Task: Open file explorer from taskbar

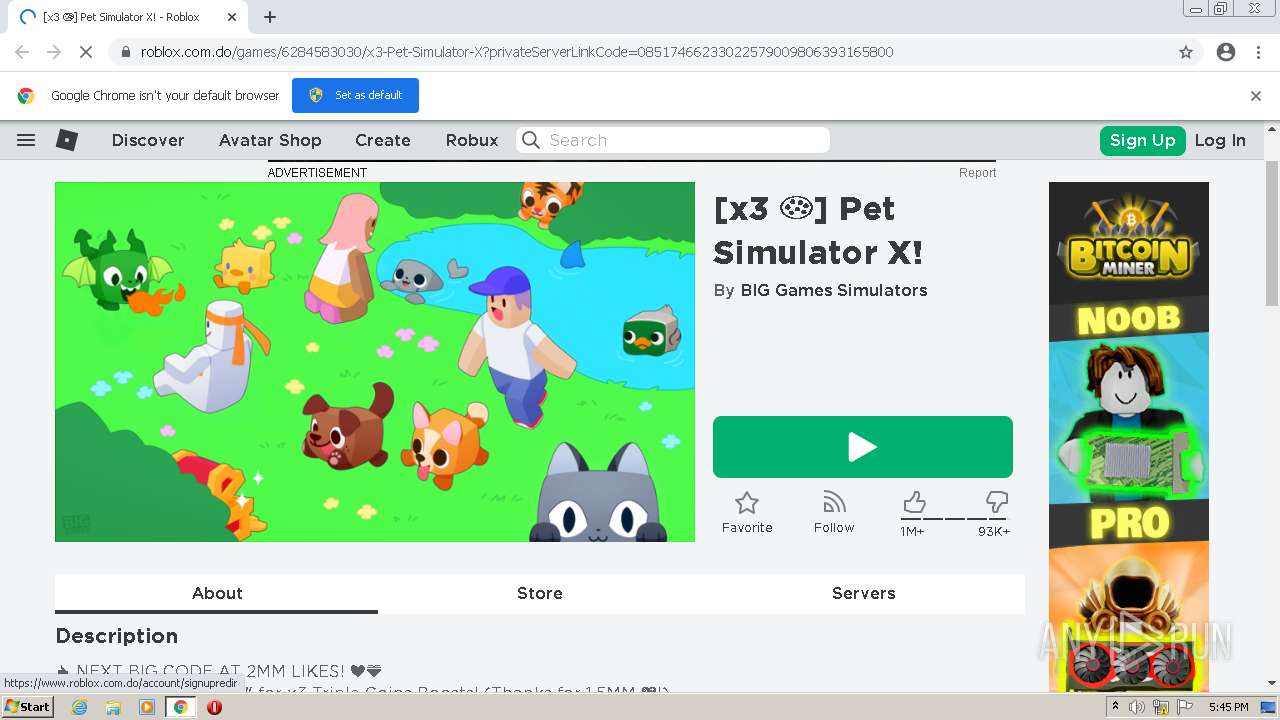Action: click(113, 707)
